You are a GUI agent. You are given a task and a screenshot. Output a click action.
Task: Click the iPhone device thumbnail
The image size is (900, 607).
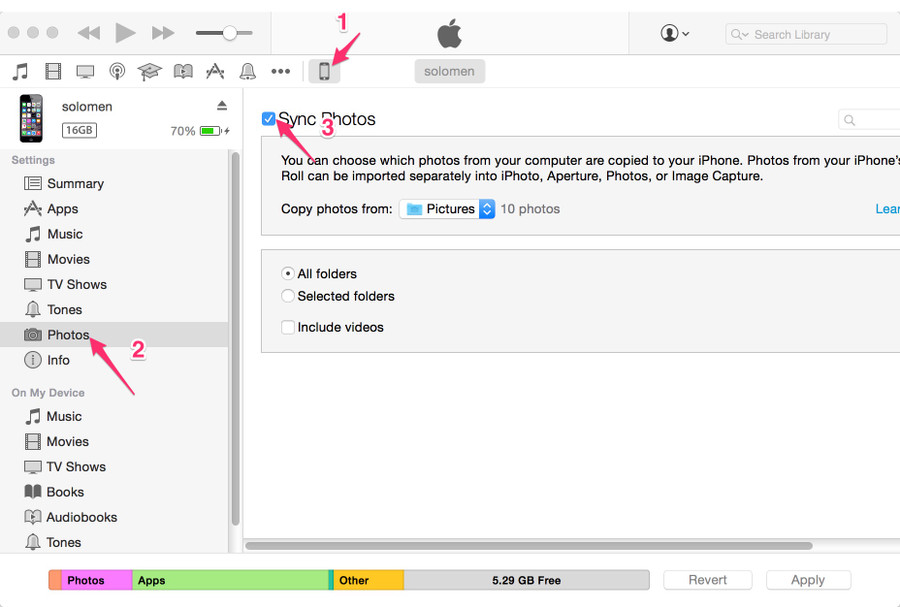31,119
